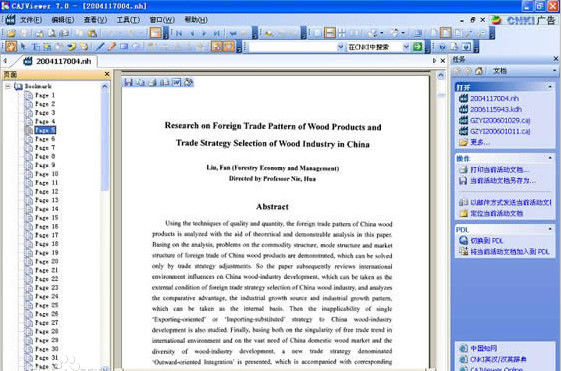Toggle the highlighted page layout button
This screenshot has width=562, height=371.
[446, 33]
